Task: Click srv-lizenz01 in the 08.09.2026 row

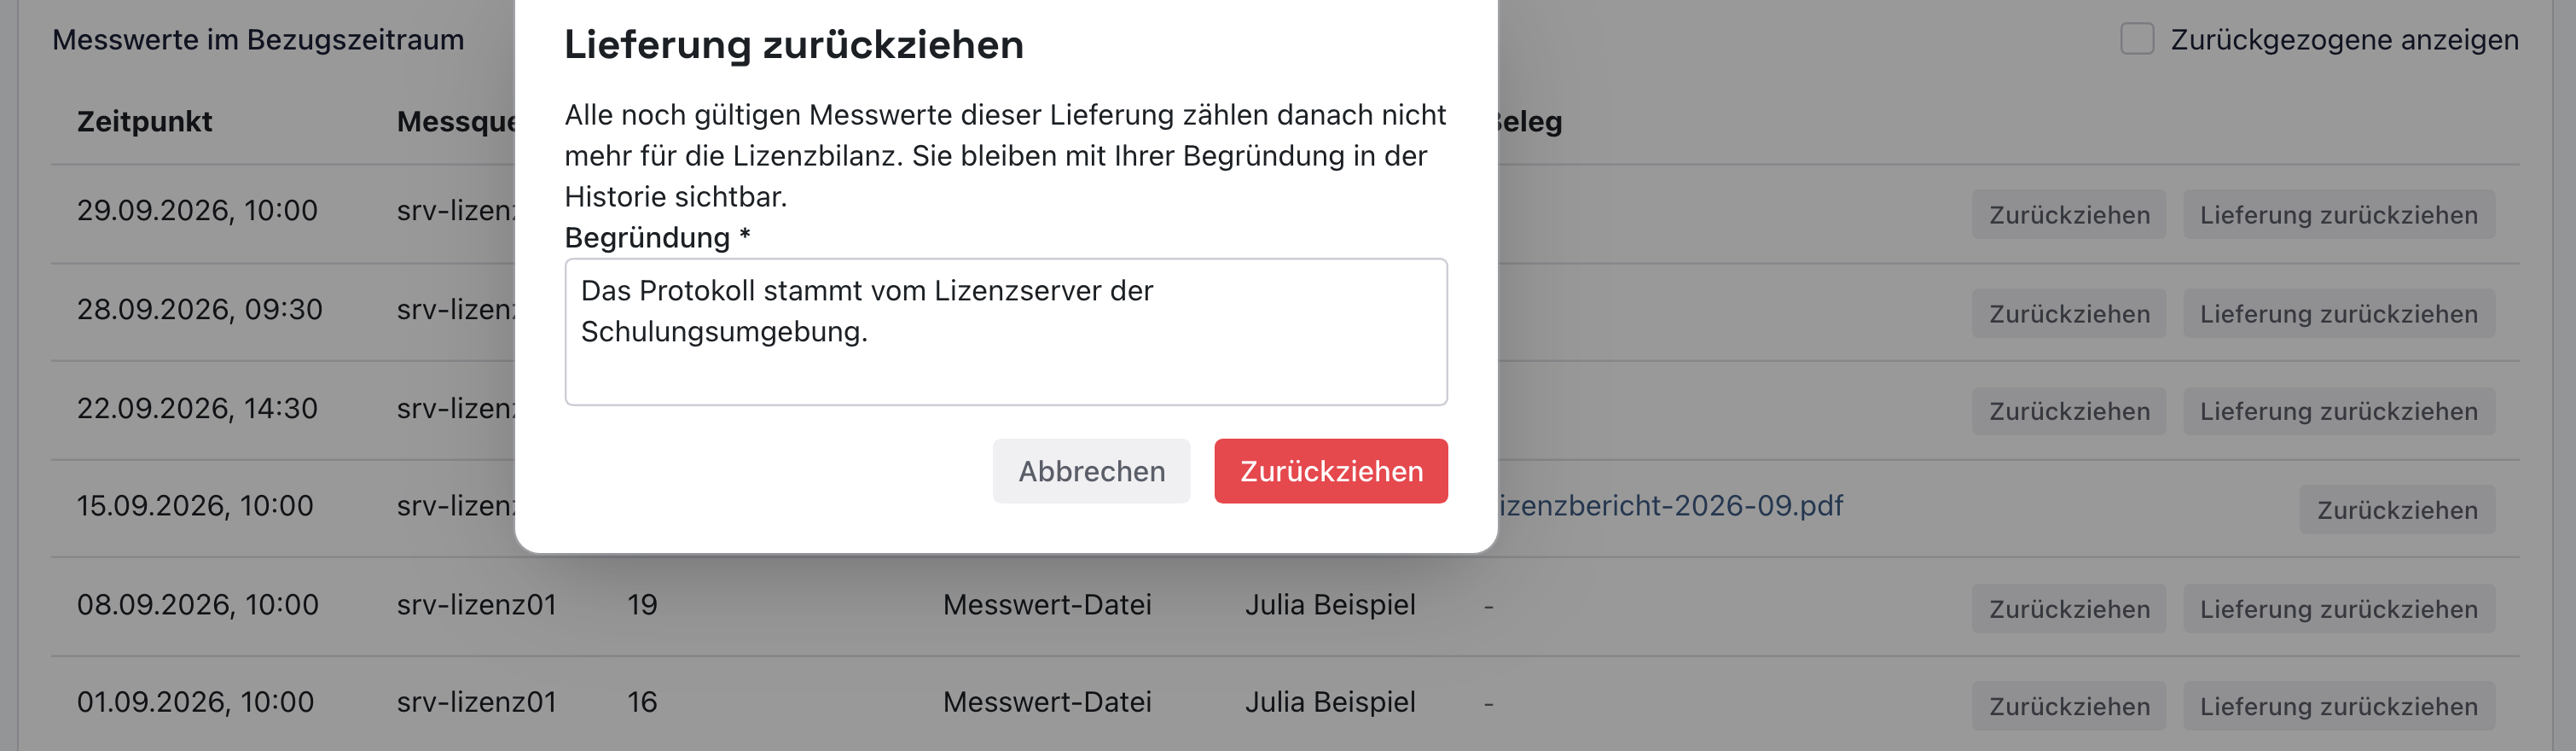Action: 476,605
